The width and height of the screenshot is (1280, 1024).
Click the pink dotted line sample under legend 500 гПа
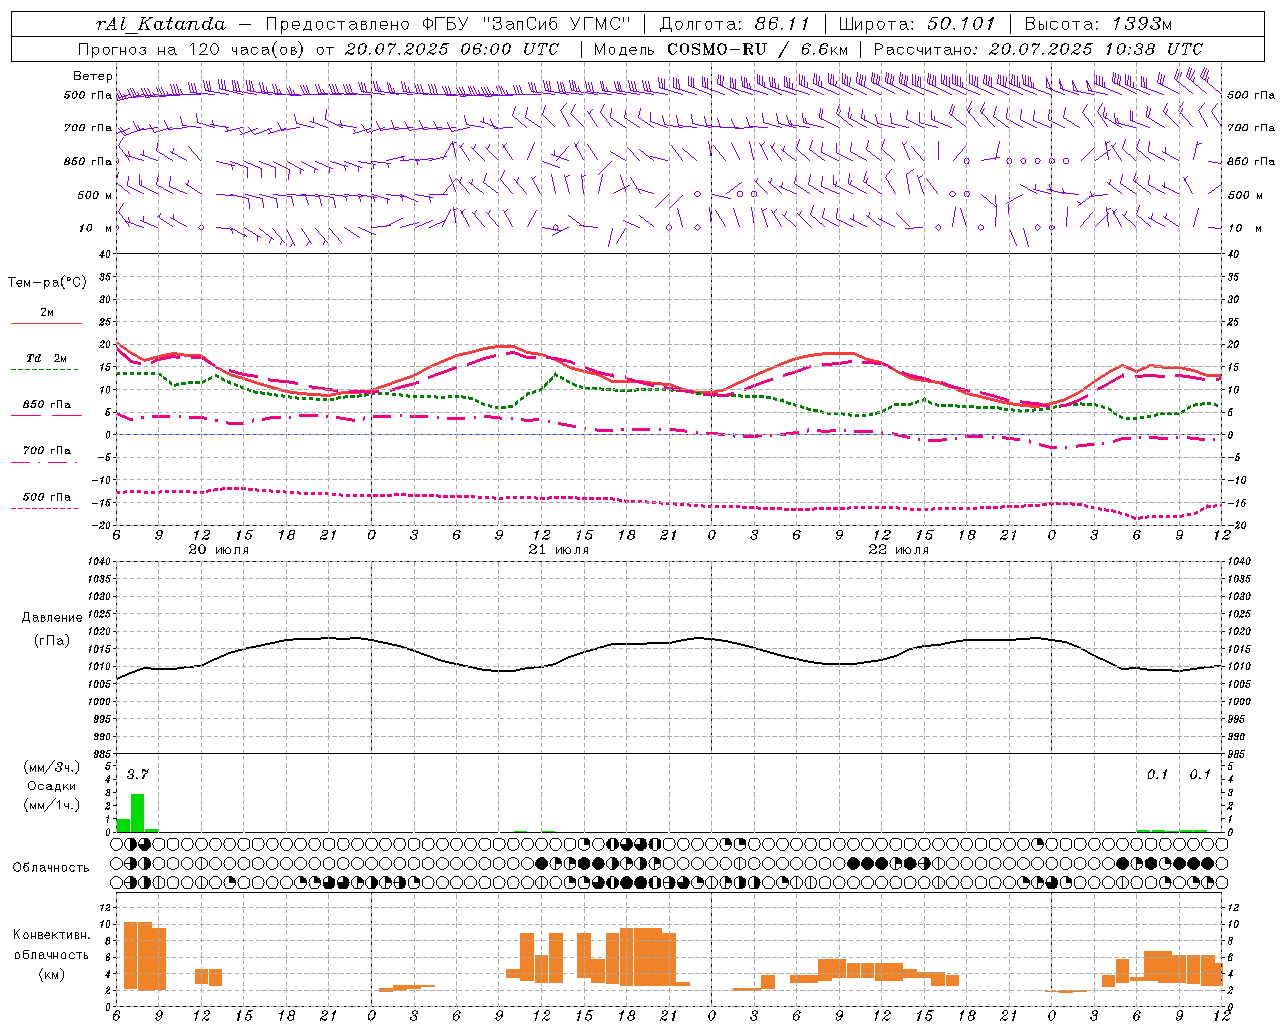click(45, 509)
